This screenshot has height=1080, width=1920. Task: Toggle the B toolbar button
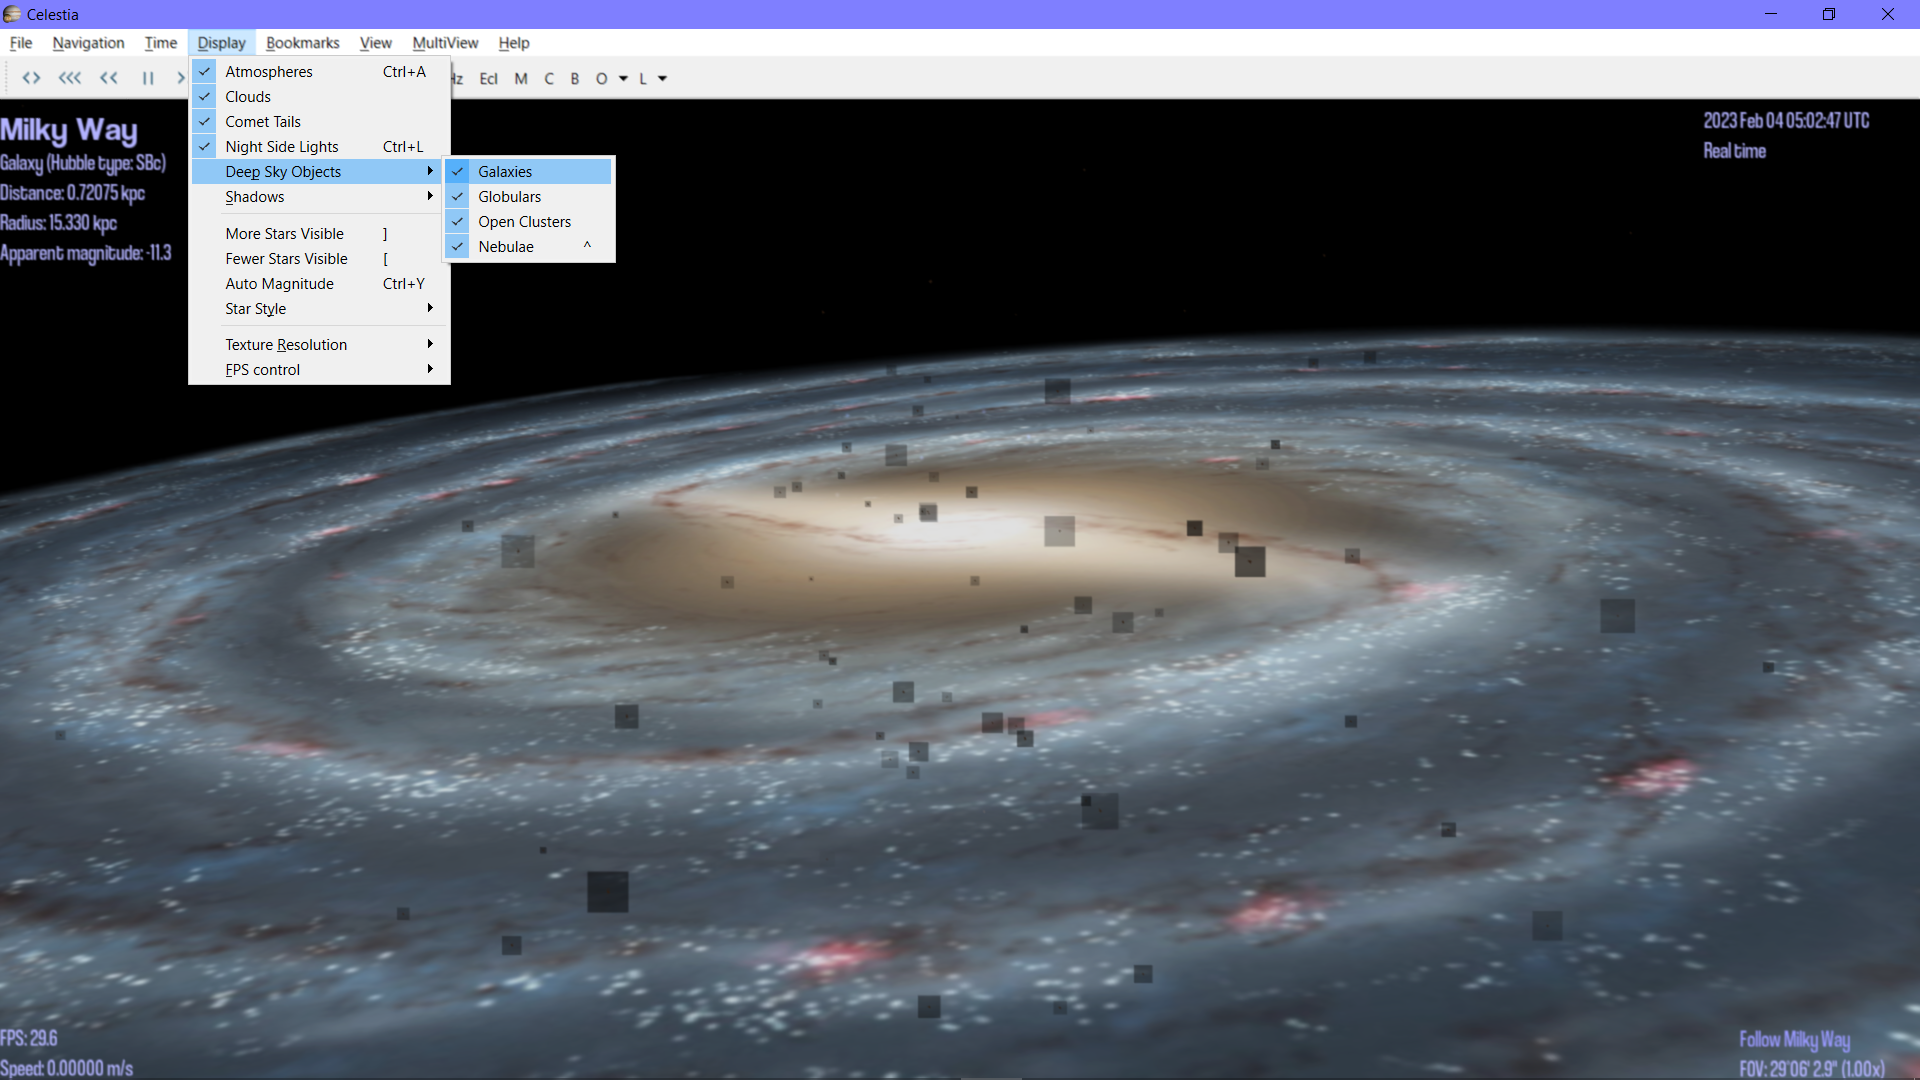[575, 78]
